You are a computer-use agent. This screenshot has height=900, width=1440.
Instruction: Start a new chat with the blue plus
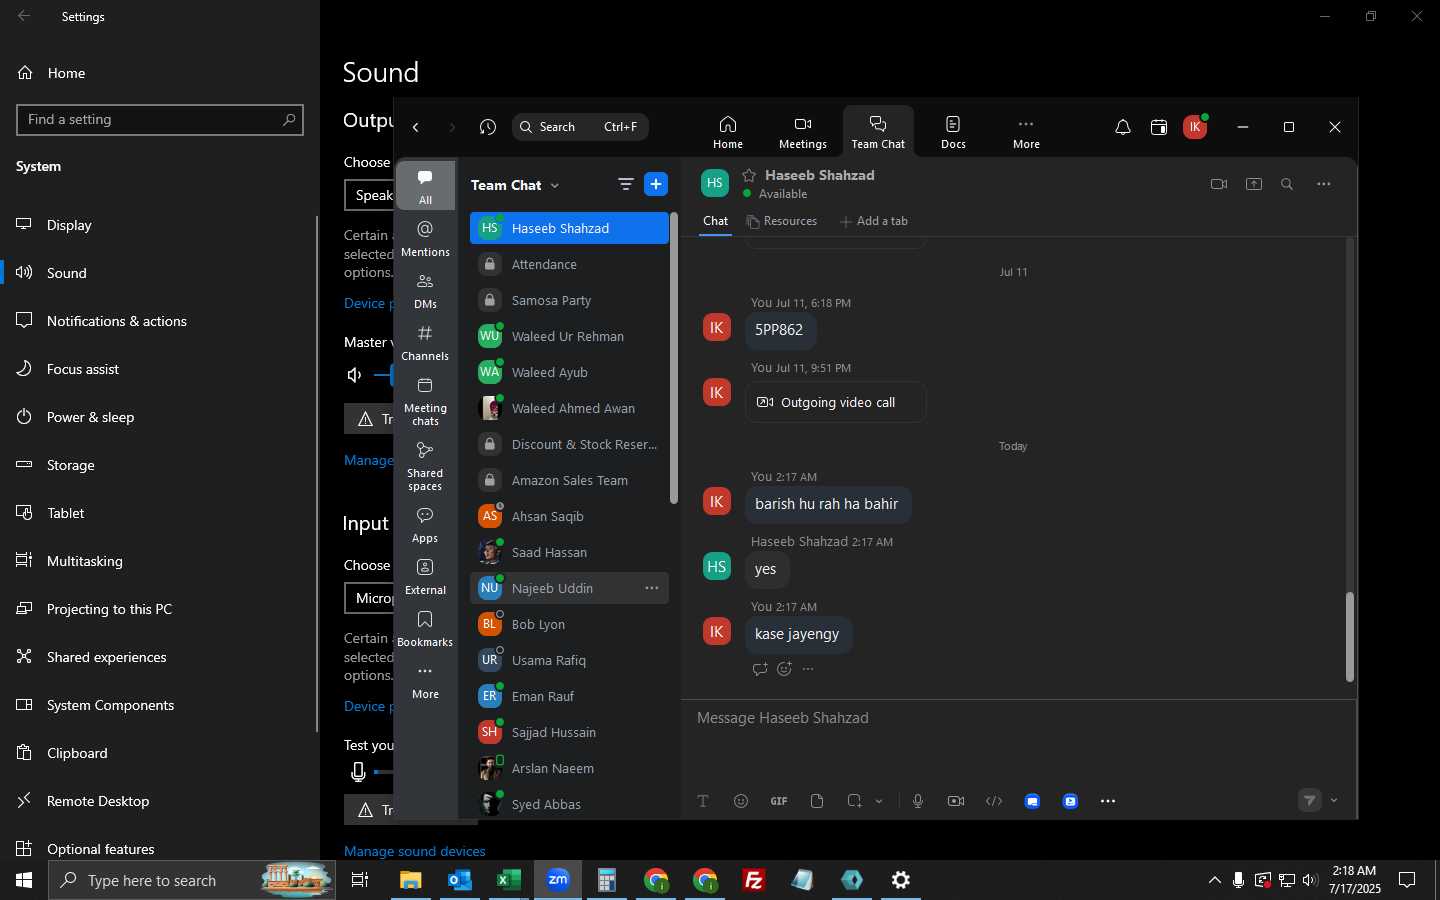656,184
